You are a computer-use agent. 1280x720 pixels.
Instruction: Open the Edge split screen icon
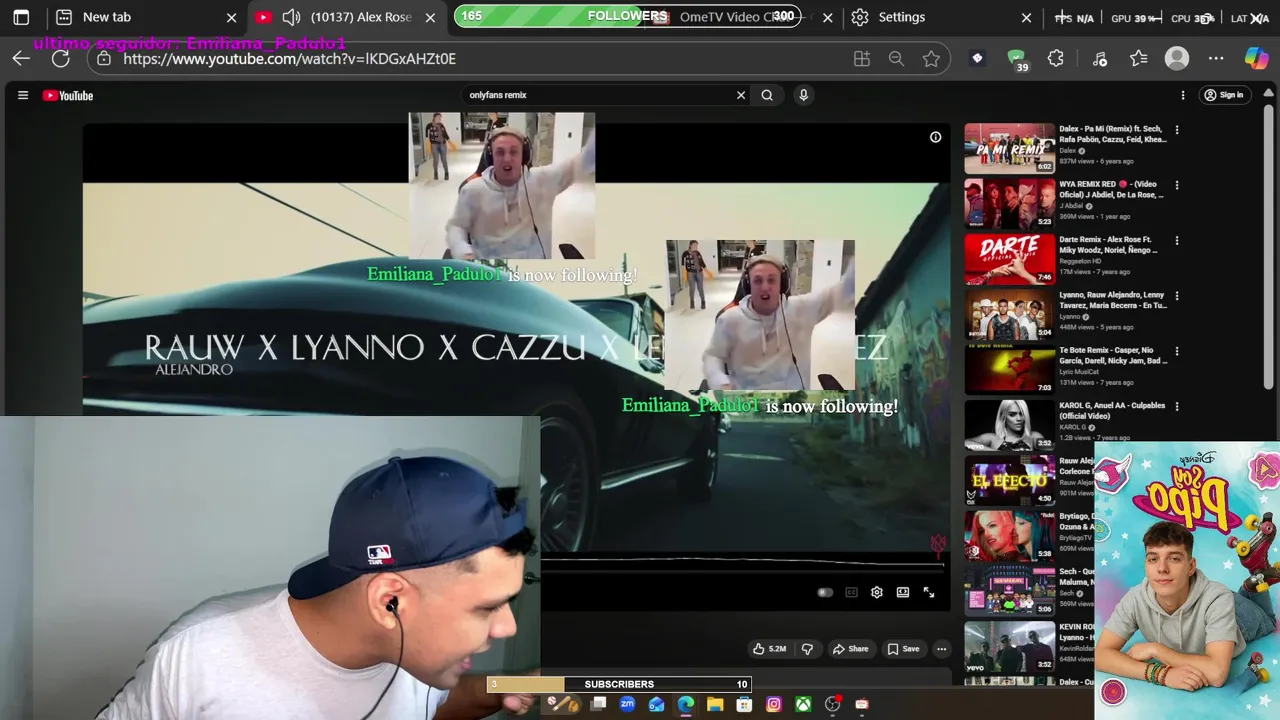point(862,59)
